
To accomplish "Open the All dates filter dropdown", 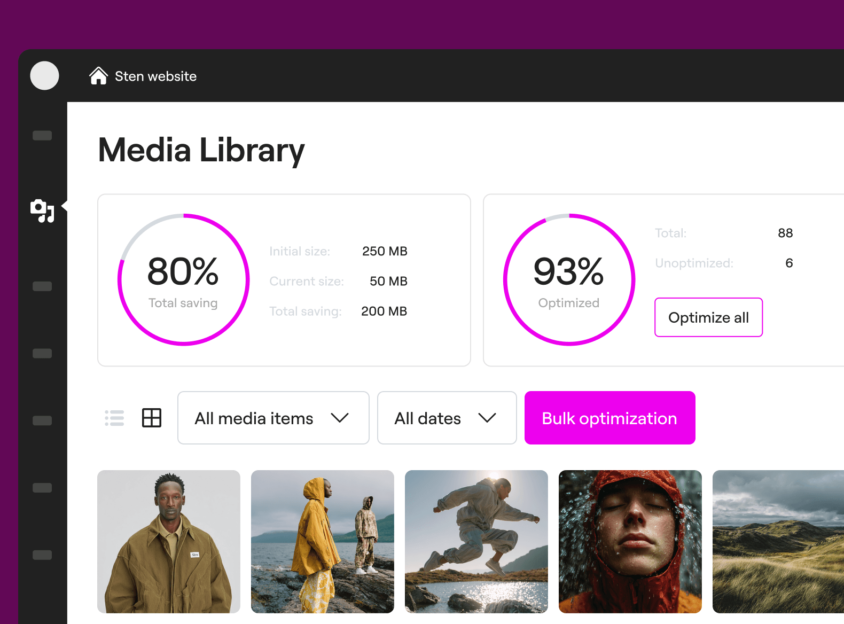I will 446,418.
